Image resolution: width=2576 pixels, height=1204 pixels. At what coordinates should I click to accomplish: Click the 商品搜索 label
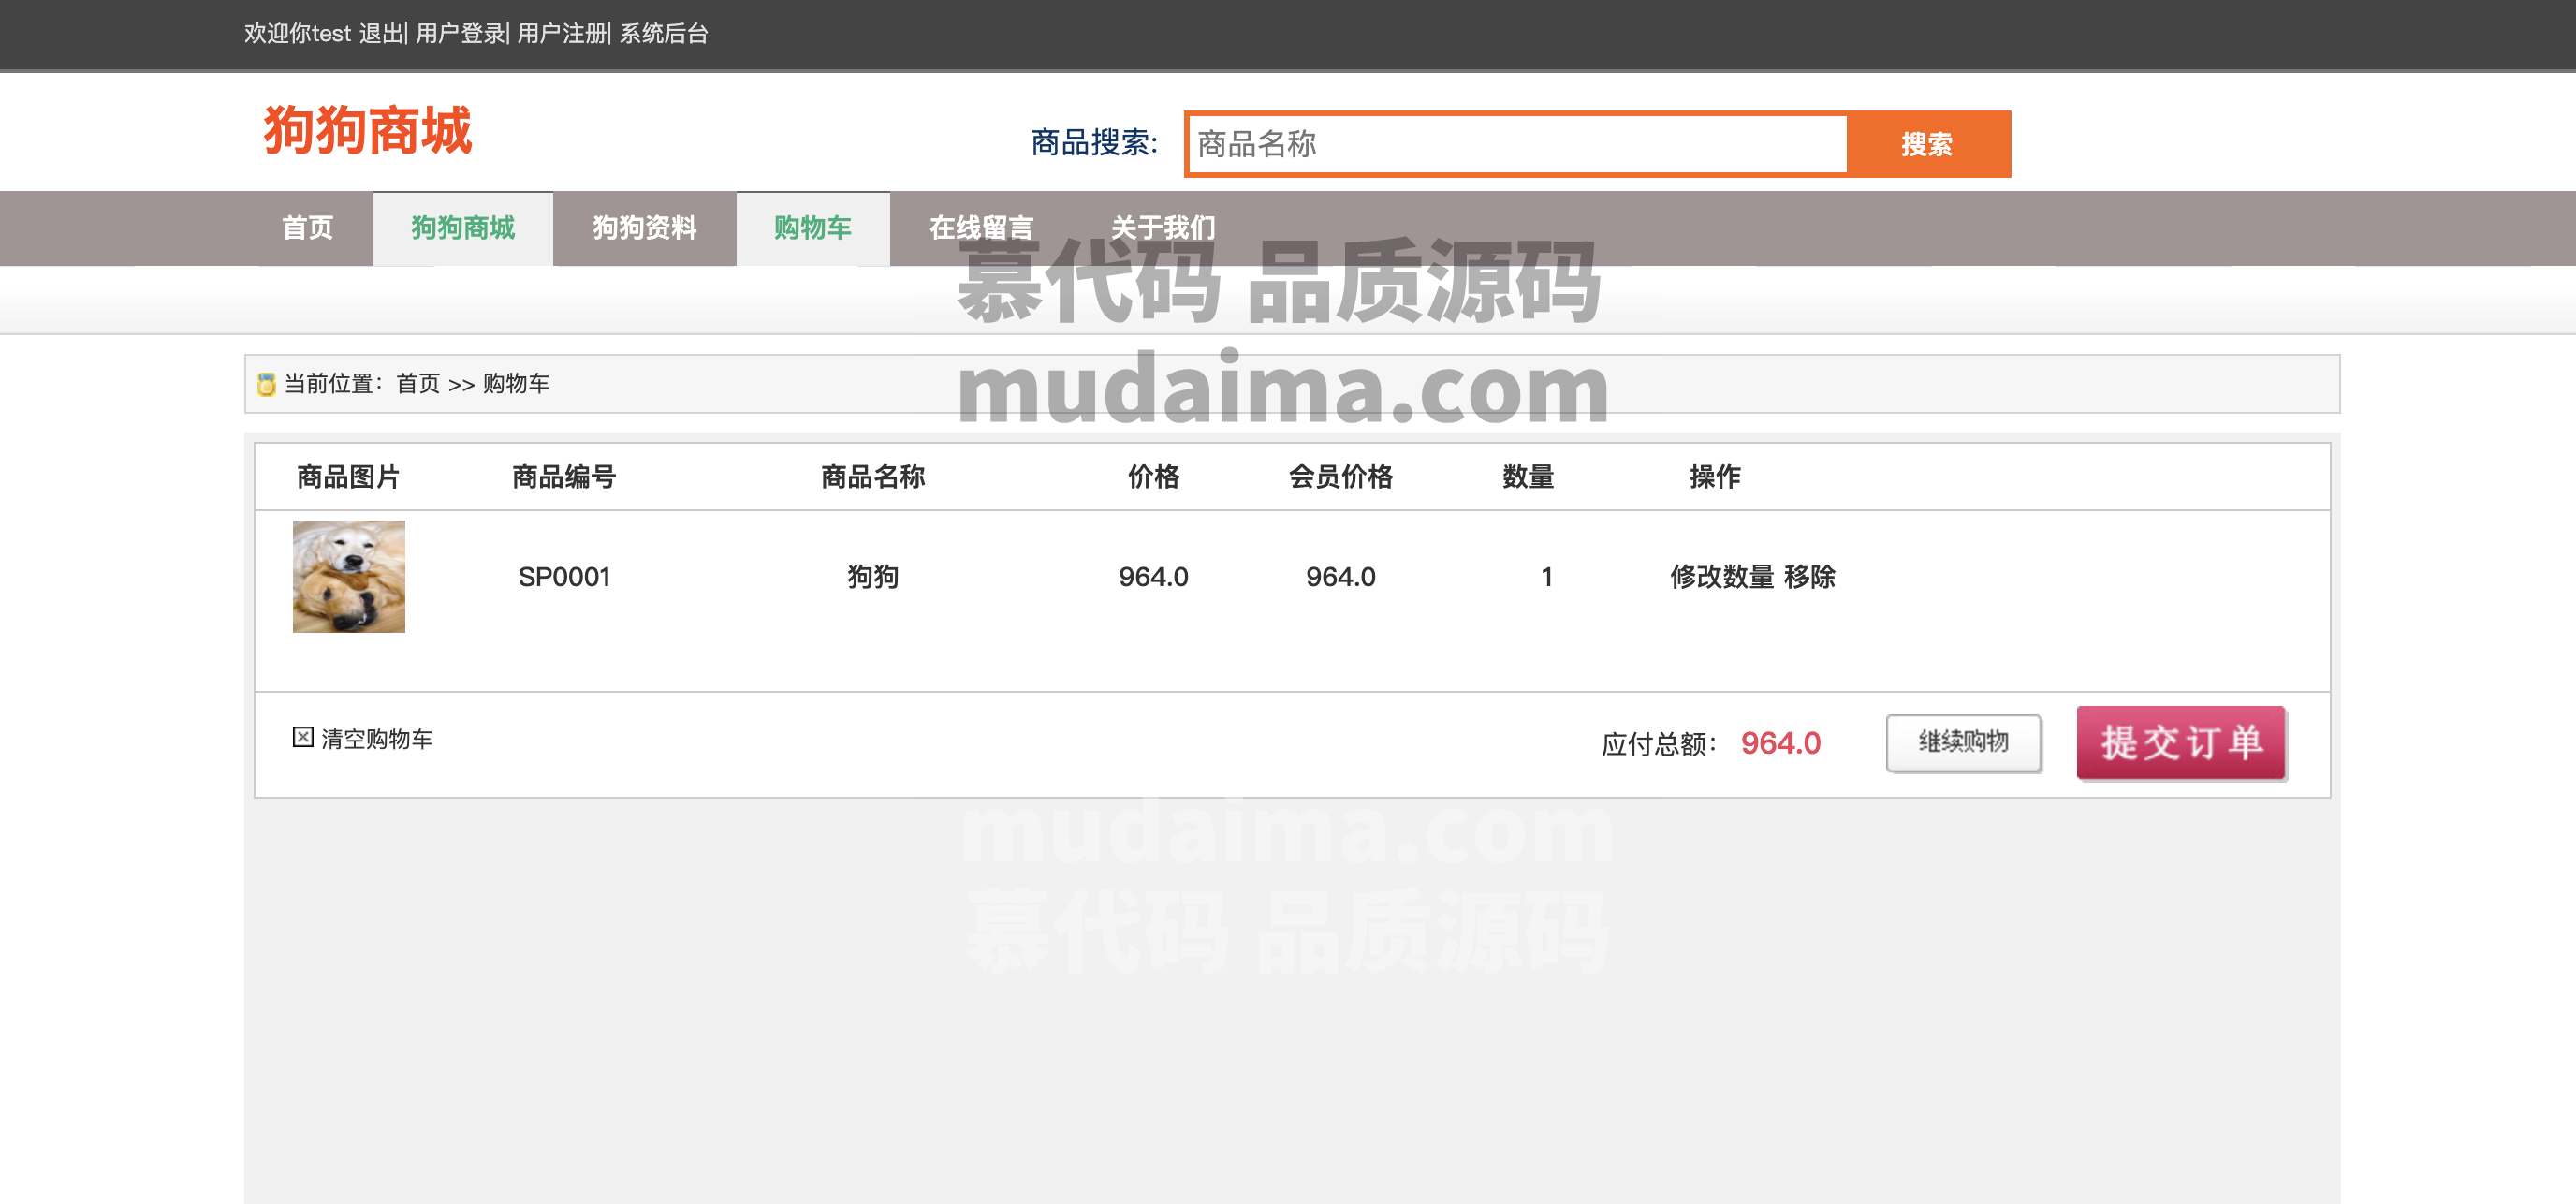(1094, 143)
